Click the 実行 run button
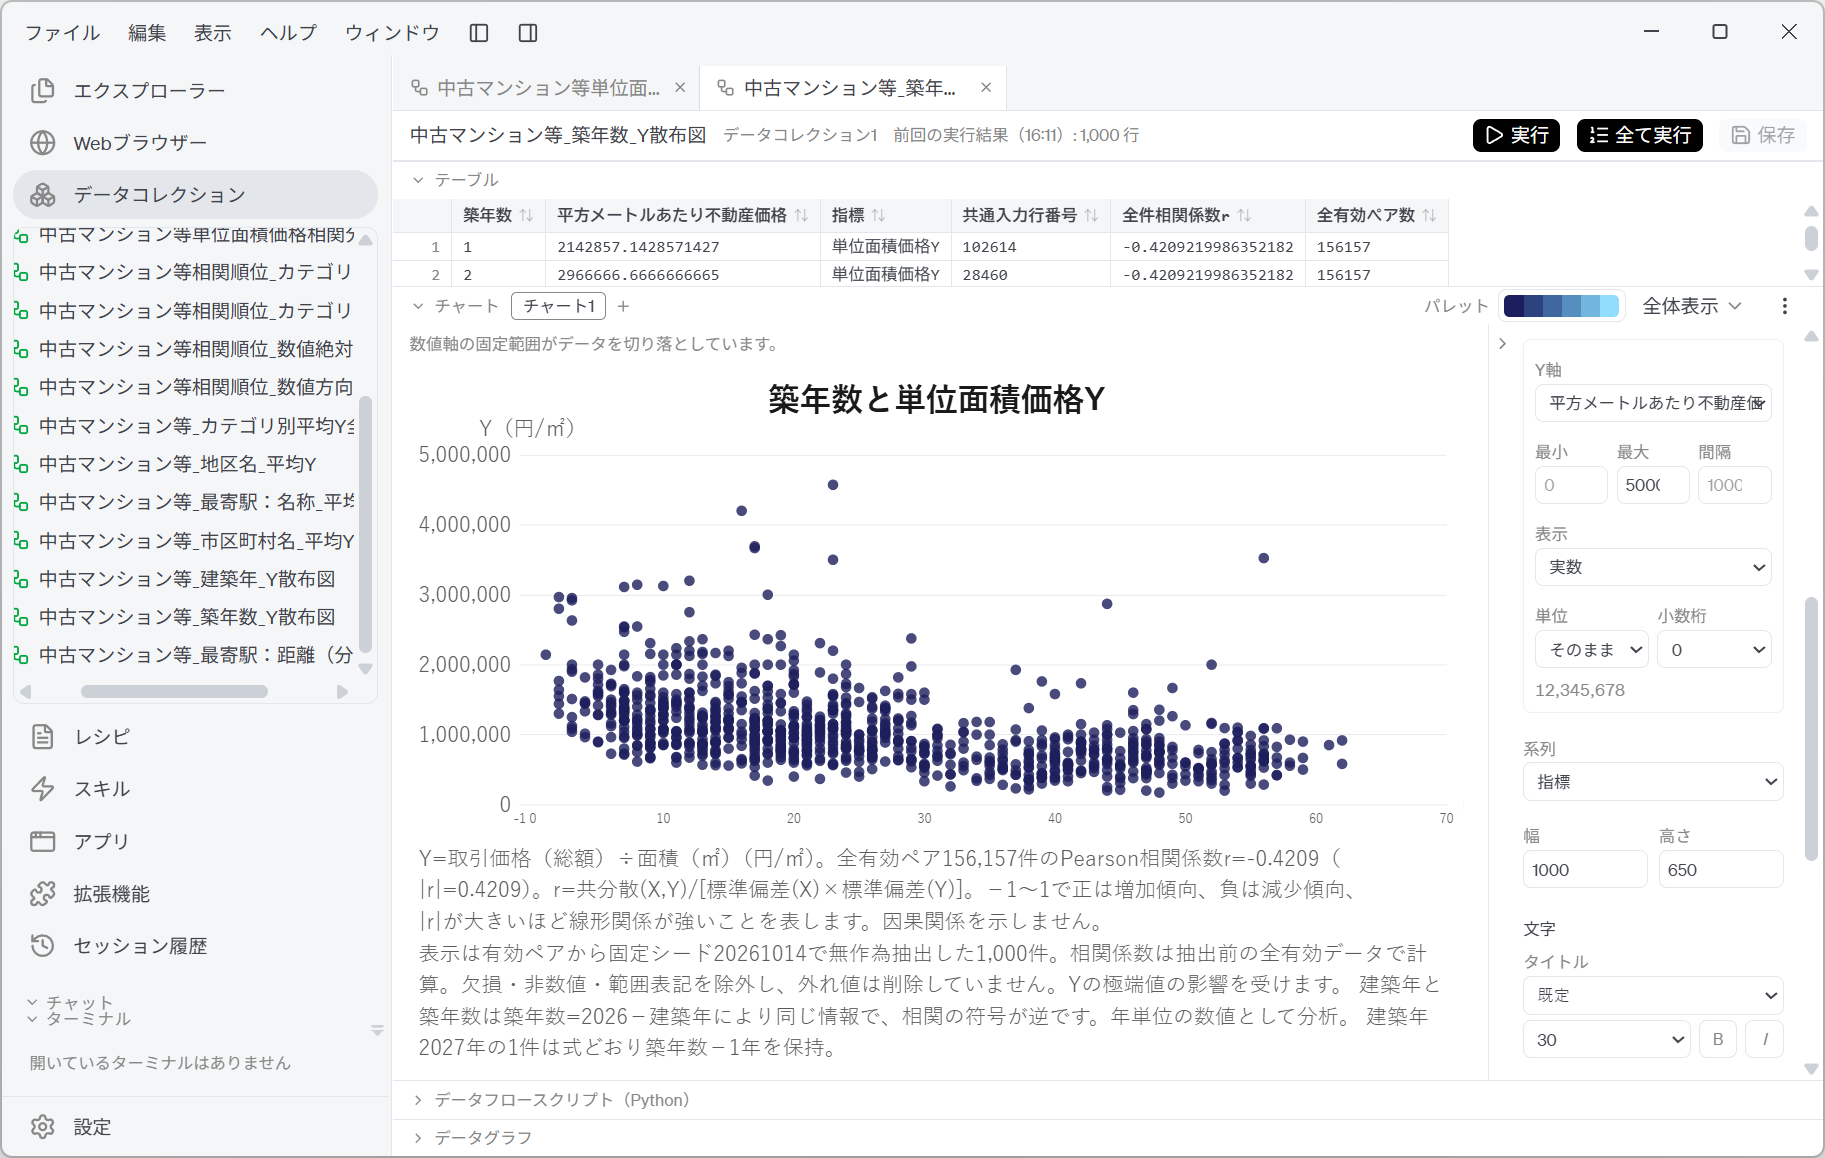 1516,135
